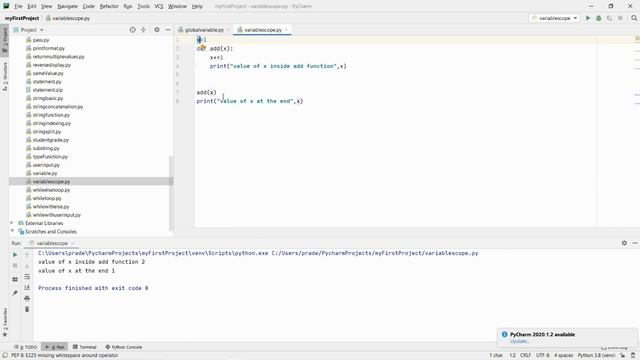This screenshot has height=360, width=640.
Task: Click the Project tree scrollbar
Action: coord(171,193)
